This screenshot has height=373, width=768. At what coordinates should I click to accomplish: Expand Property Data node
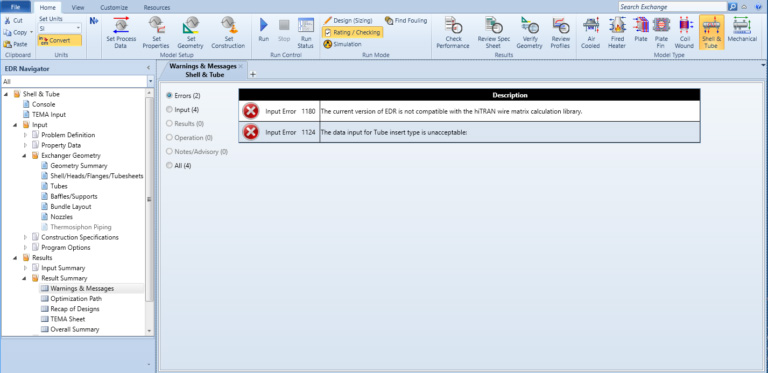(25, 145)
